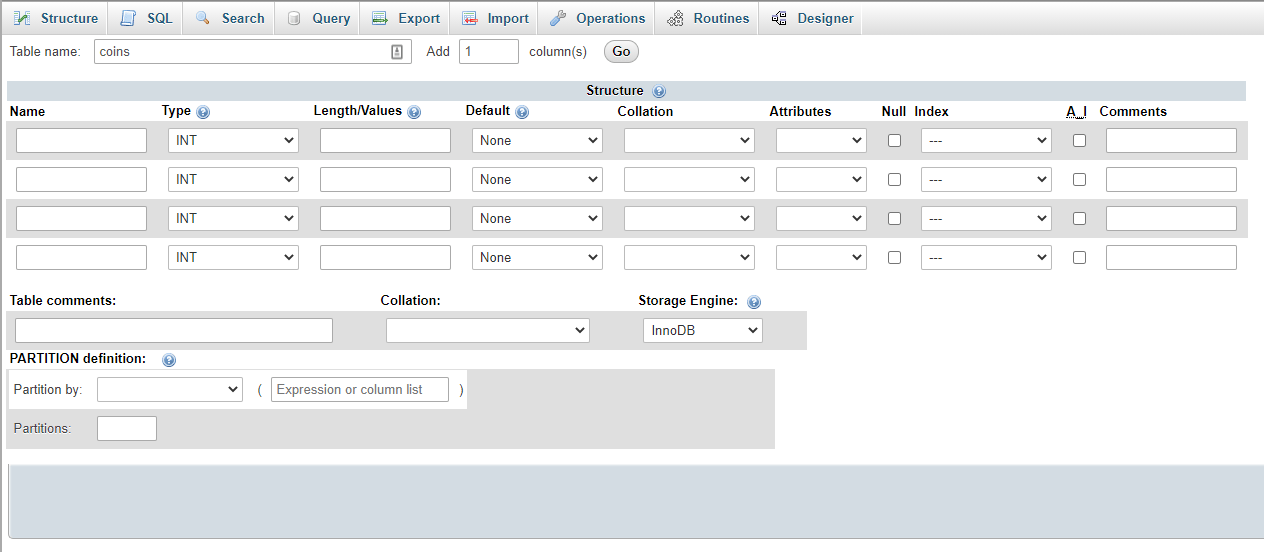Click the Expression or column list field
This screenshot has width=1264, height=552.
[360, 390]
